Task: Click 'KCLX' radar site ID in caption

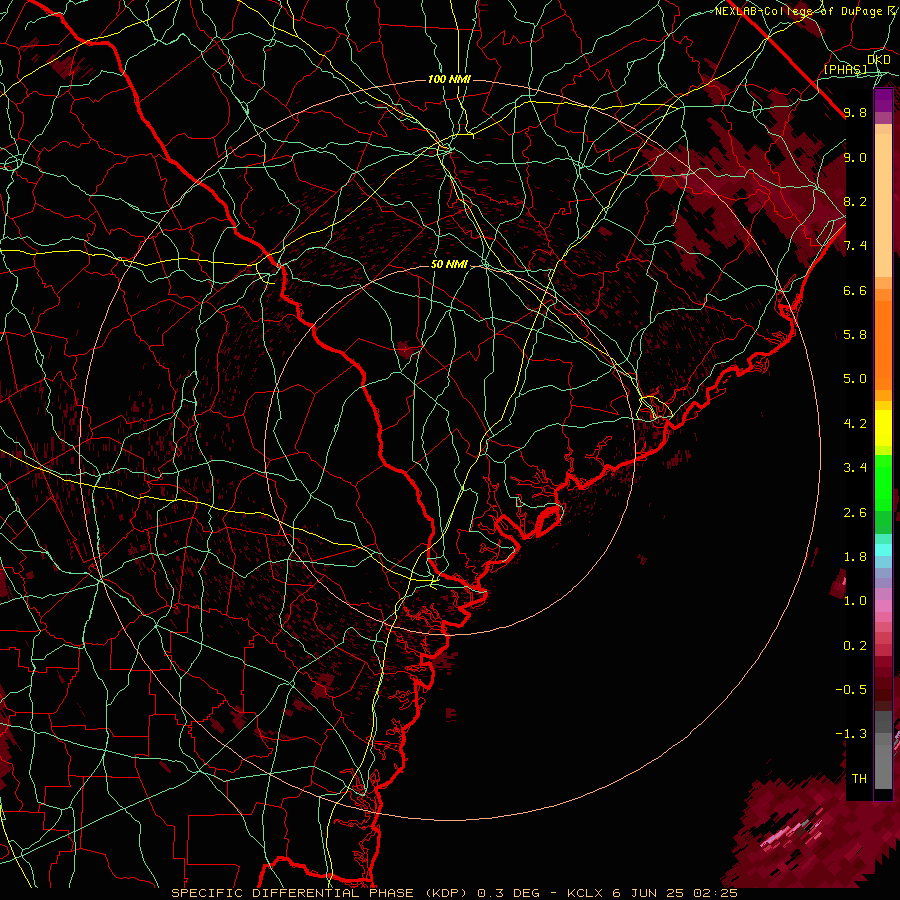Action: (x=585, y=893)
